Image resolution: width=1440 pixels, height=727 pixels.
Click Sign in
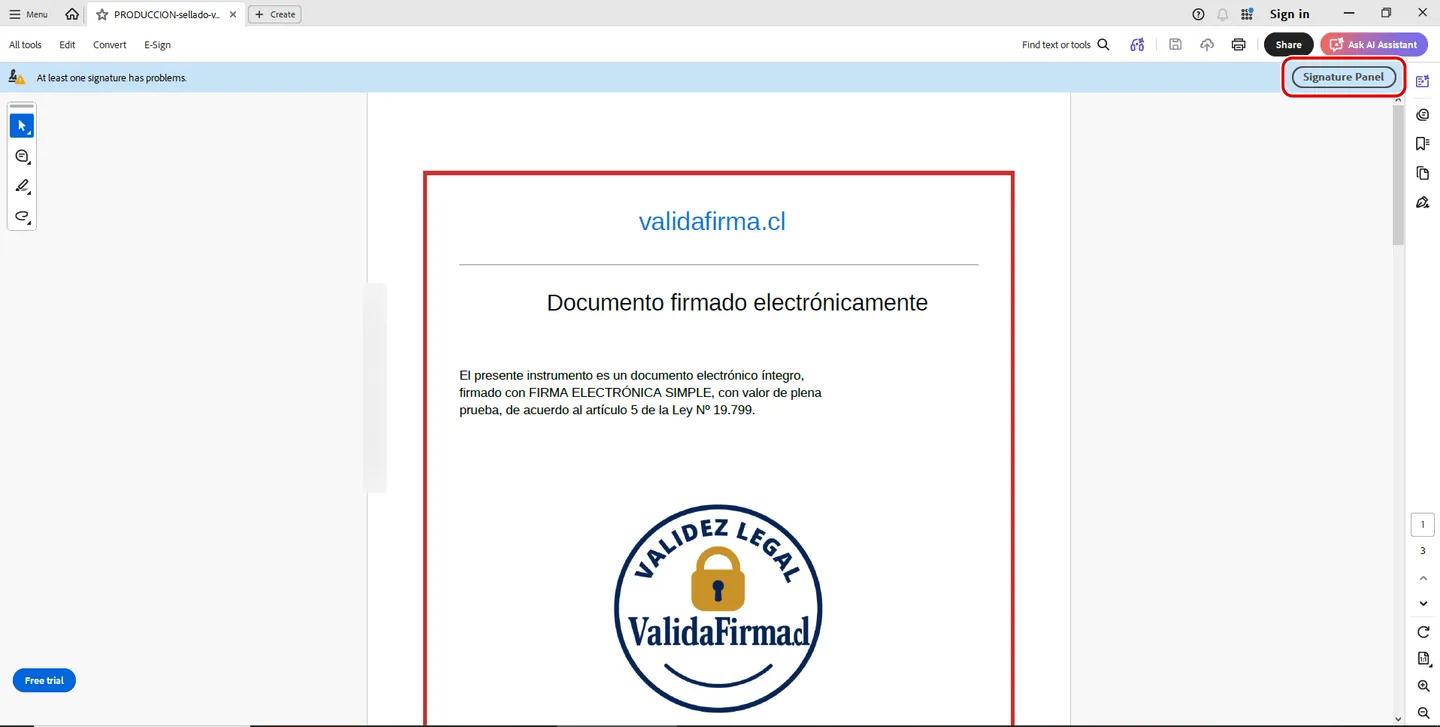point(1289,14)
